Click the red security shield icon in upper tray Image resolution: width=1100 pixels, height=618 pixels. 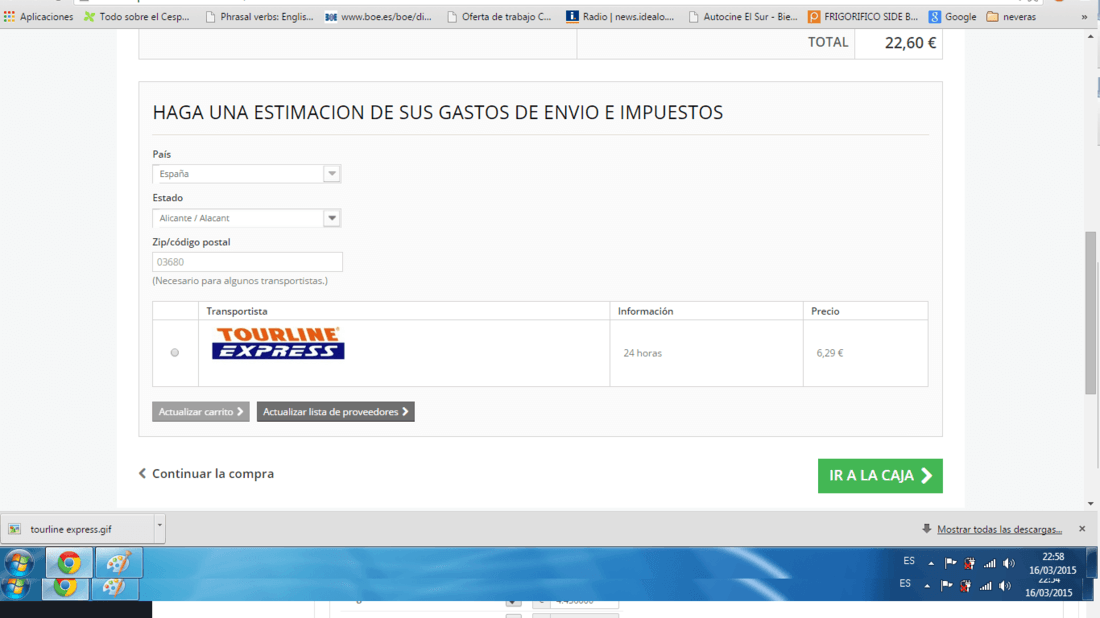coord(970,563)
